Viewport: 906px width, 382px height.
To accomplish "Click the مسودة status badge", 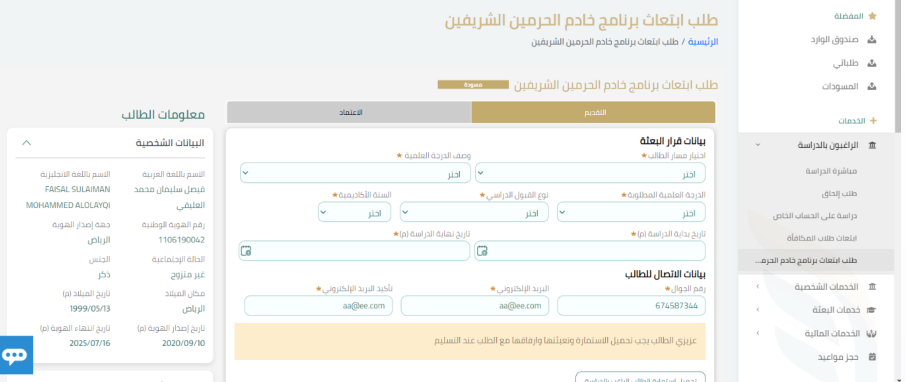I will 473,84.
